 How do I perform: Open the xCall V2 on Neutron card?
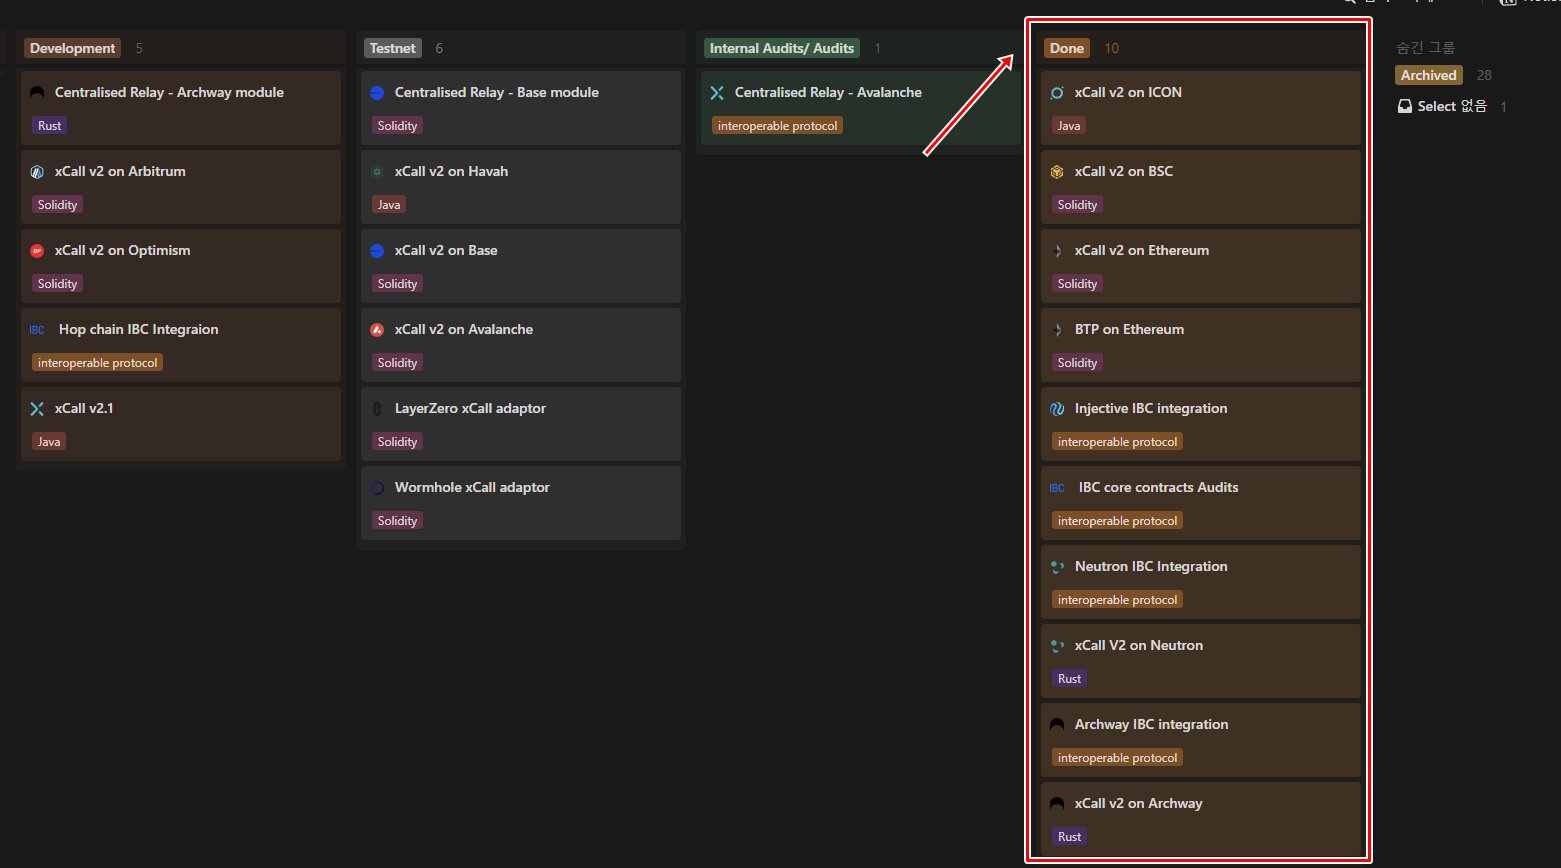point(1201,661)
